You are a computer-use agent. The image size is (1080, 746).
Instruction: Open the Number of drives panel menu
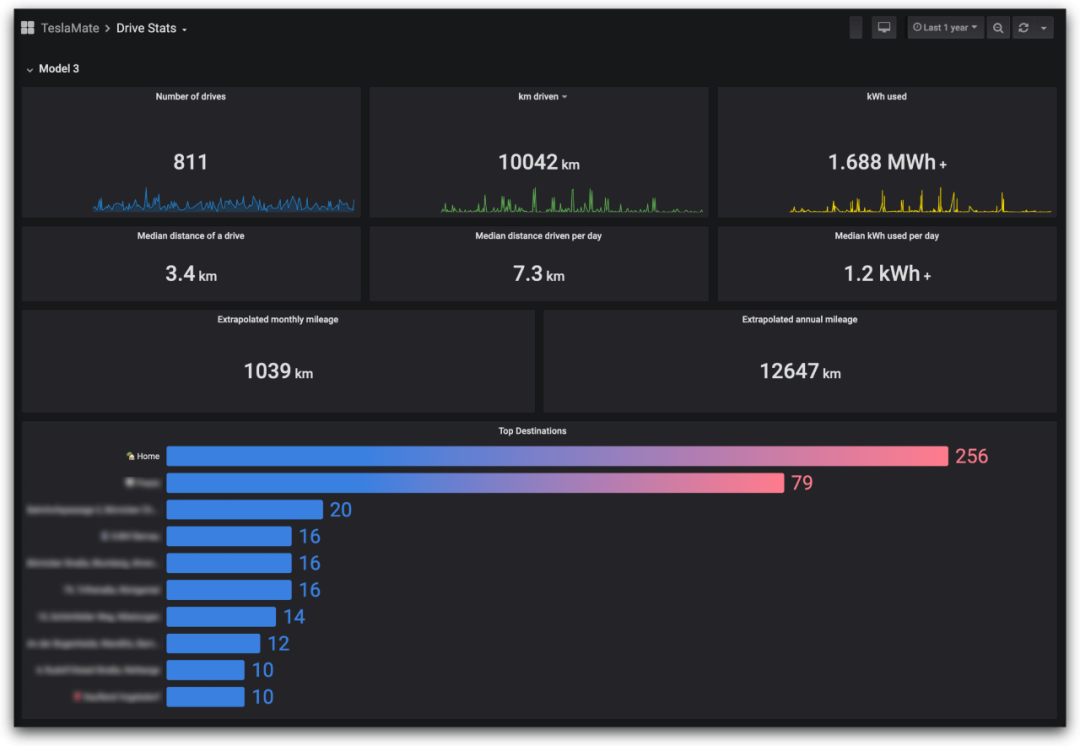(190, 96)
